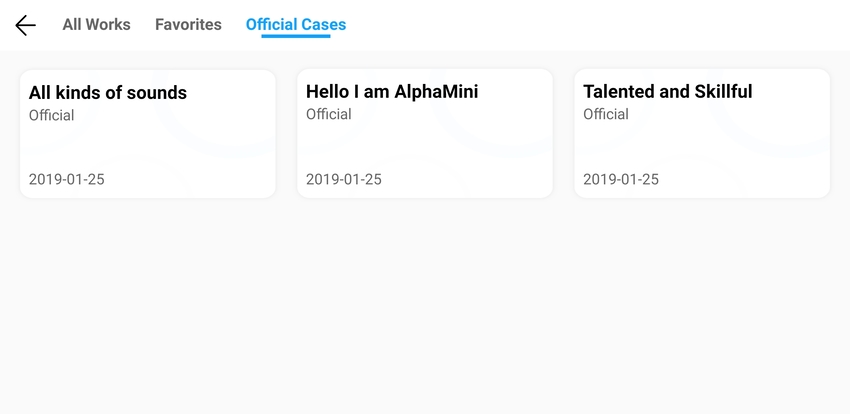Click the blank middle of the AlphaMini card
Image resolution: width=850 pixels, height=414 pixels.
pyautogui.click(x=425, y=146)
